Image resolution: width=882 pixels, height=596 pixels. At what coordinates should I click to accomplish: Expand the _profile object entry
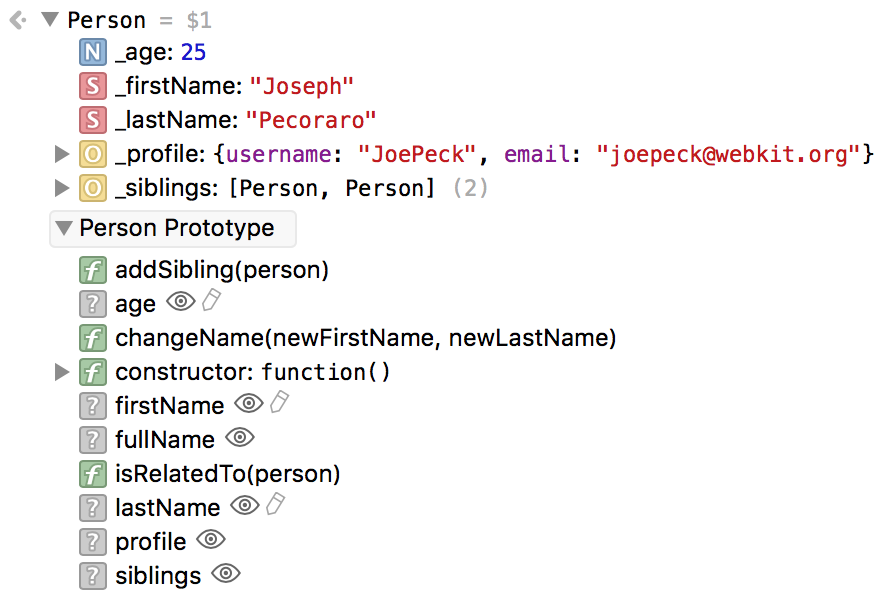click(x=61, y=154)
